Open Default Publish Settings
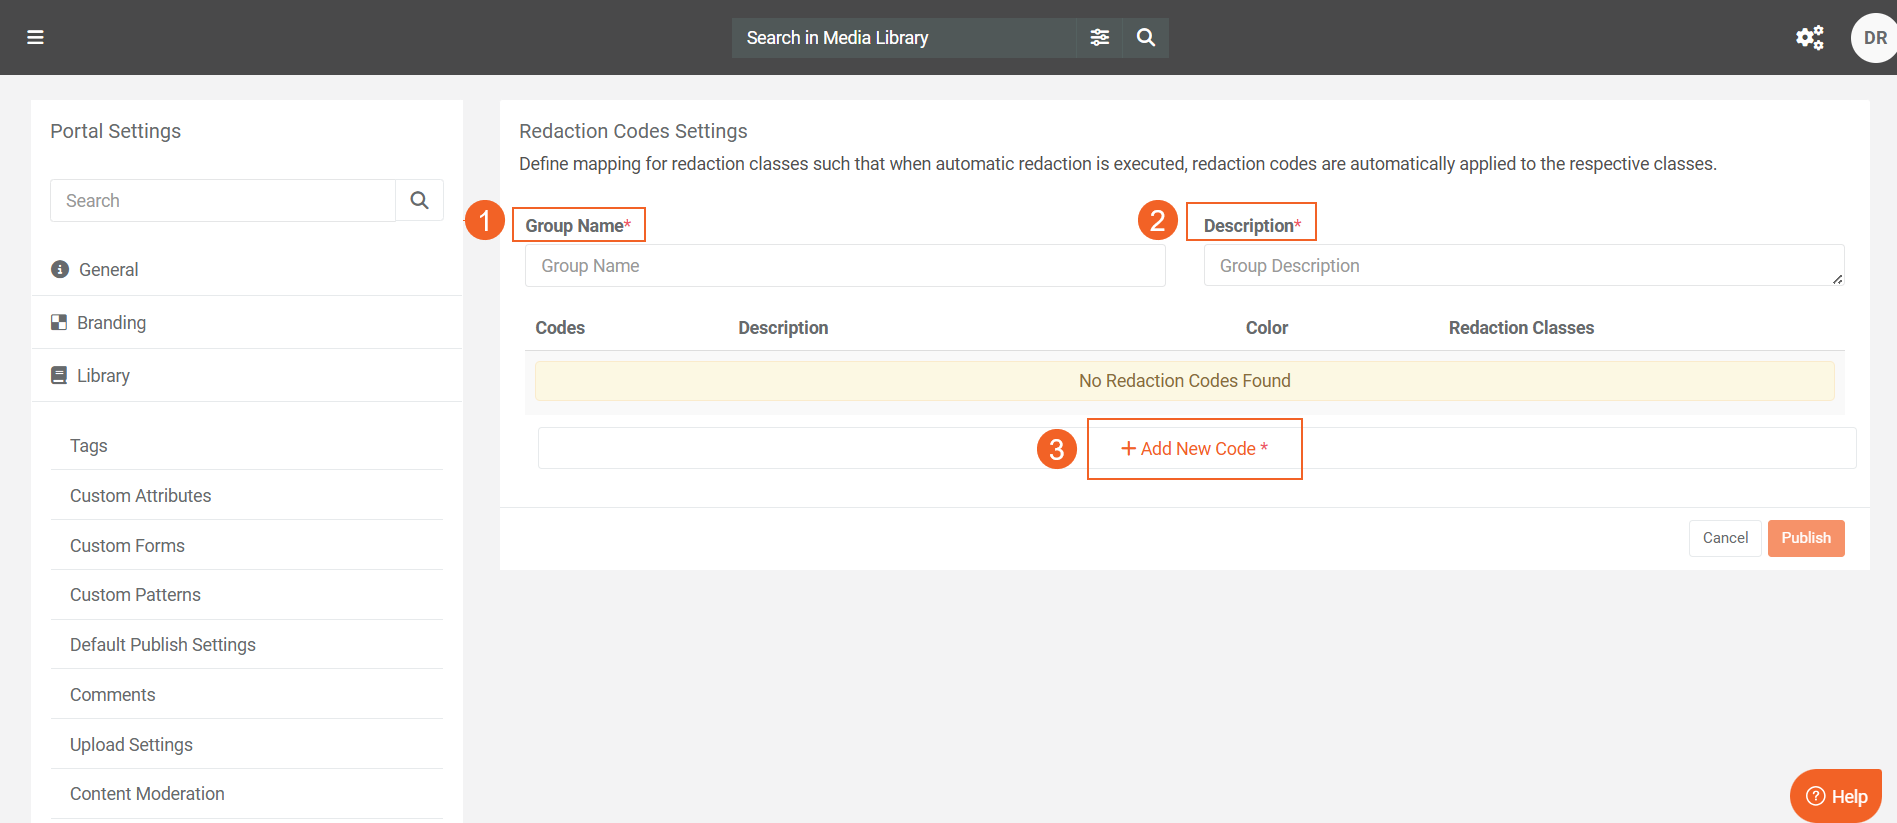The image size is (1897, 823). point(163,645)
